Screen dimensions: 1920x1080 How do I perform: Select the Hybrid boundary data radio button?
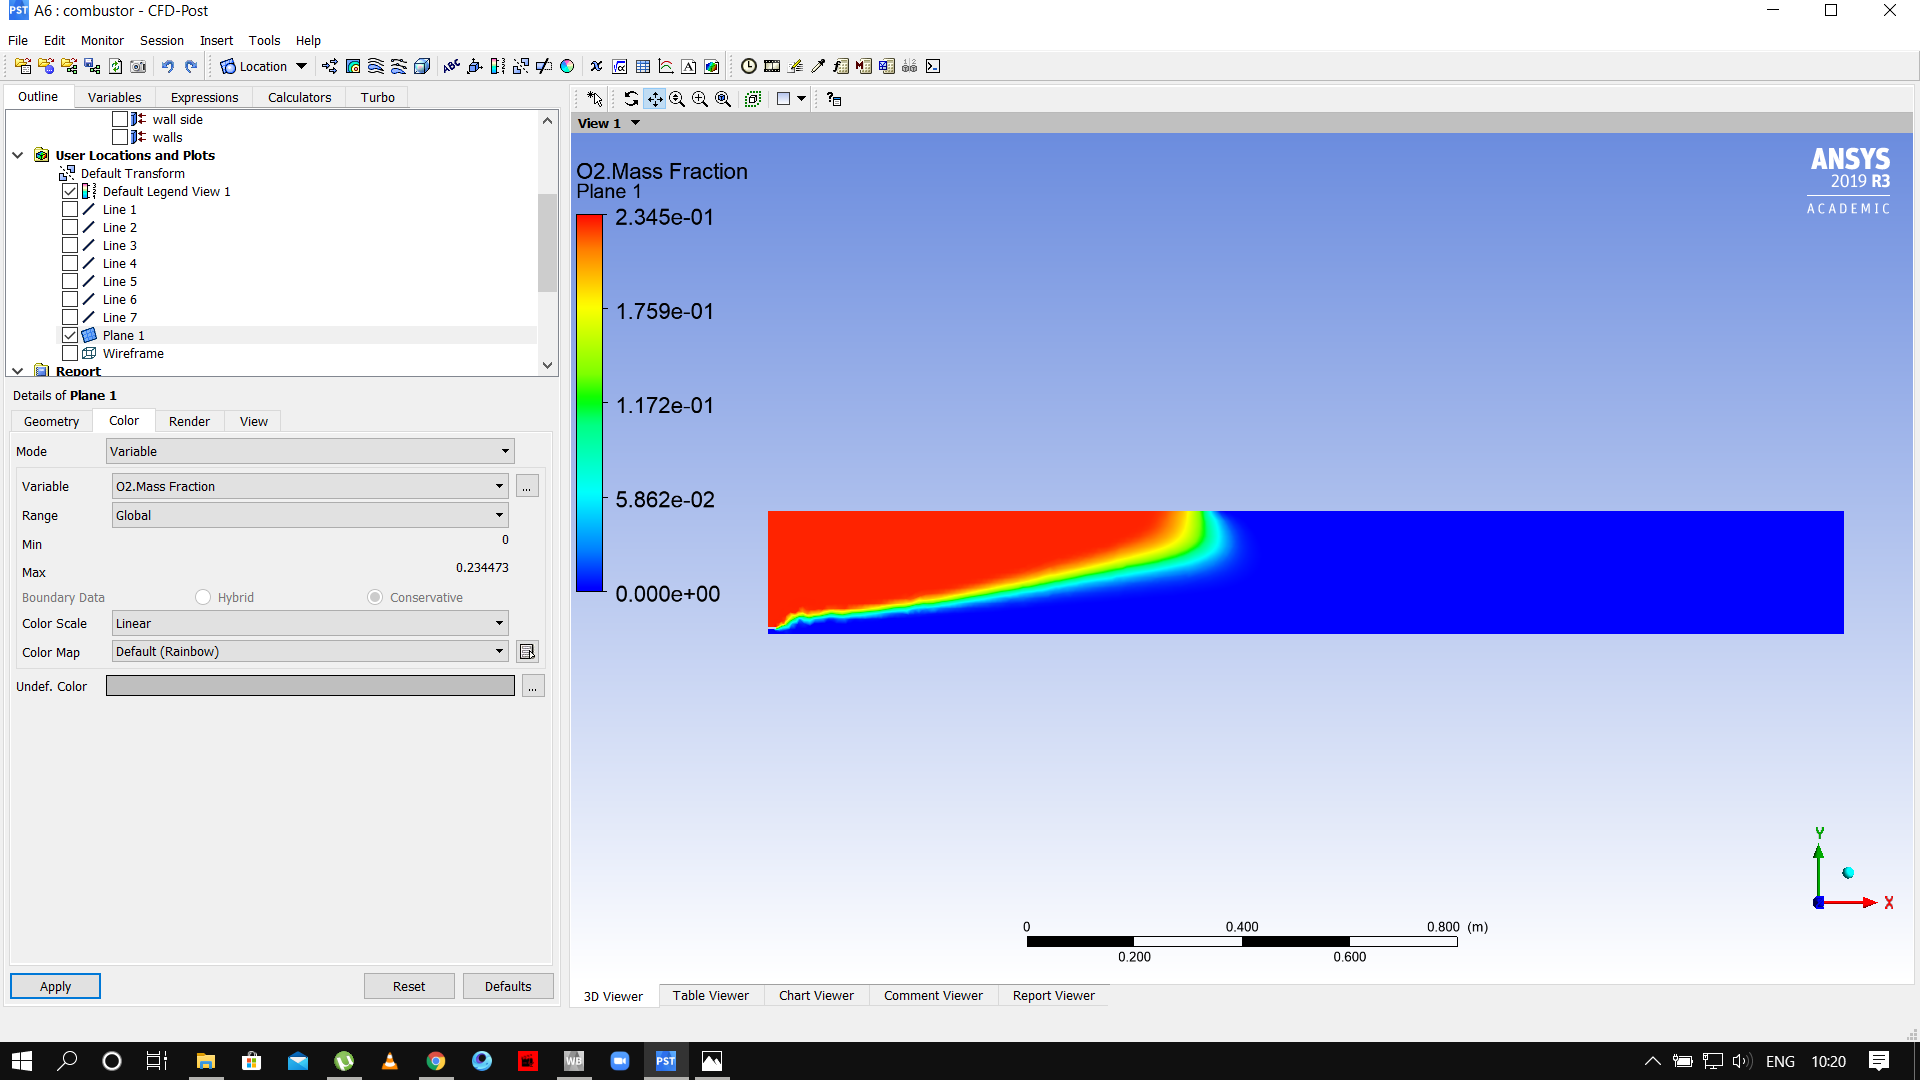coord(203,597)
